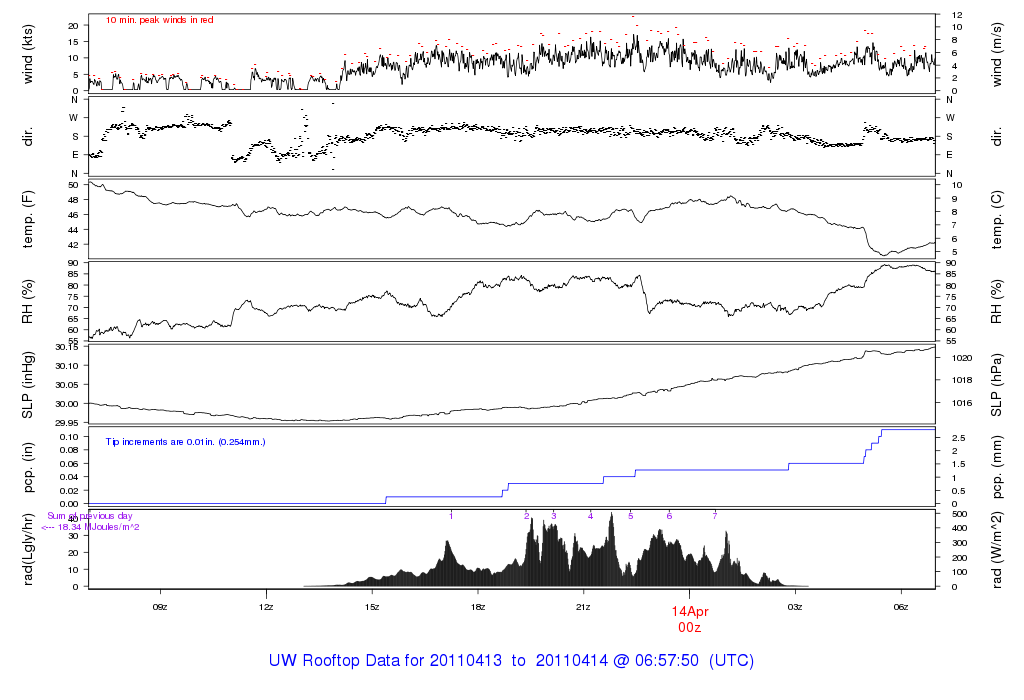Click purple hour marker '1' in radiation panel
This screenshot has width=1024, height=700.
[451, 516]
